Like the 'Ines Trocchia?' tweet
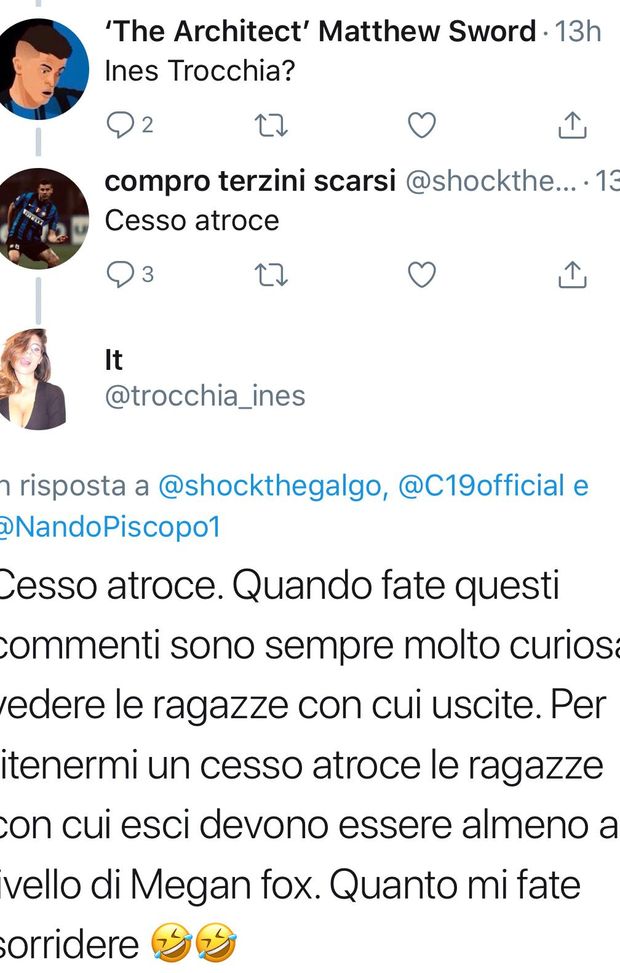The width and height of the screenshot is (620, 973). (421, 125)
